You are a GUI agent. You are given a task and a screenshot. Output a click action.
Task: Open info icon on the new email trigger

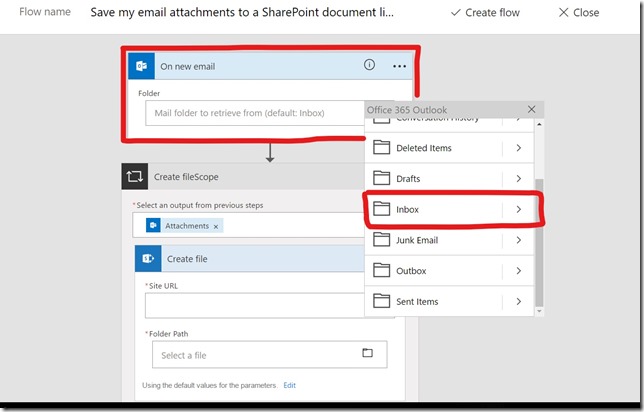coord(369,65)
